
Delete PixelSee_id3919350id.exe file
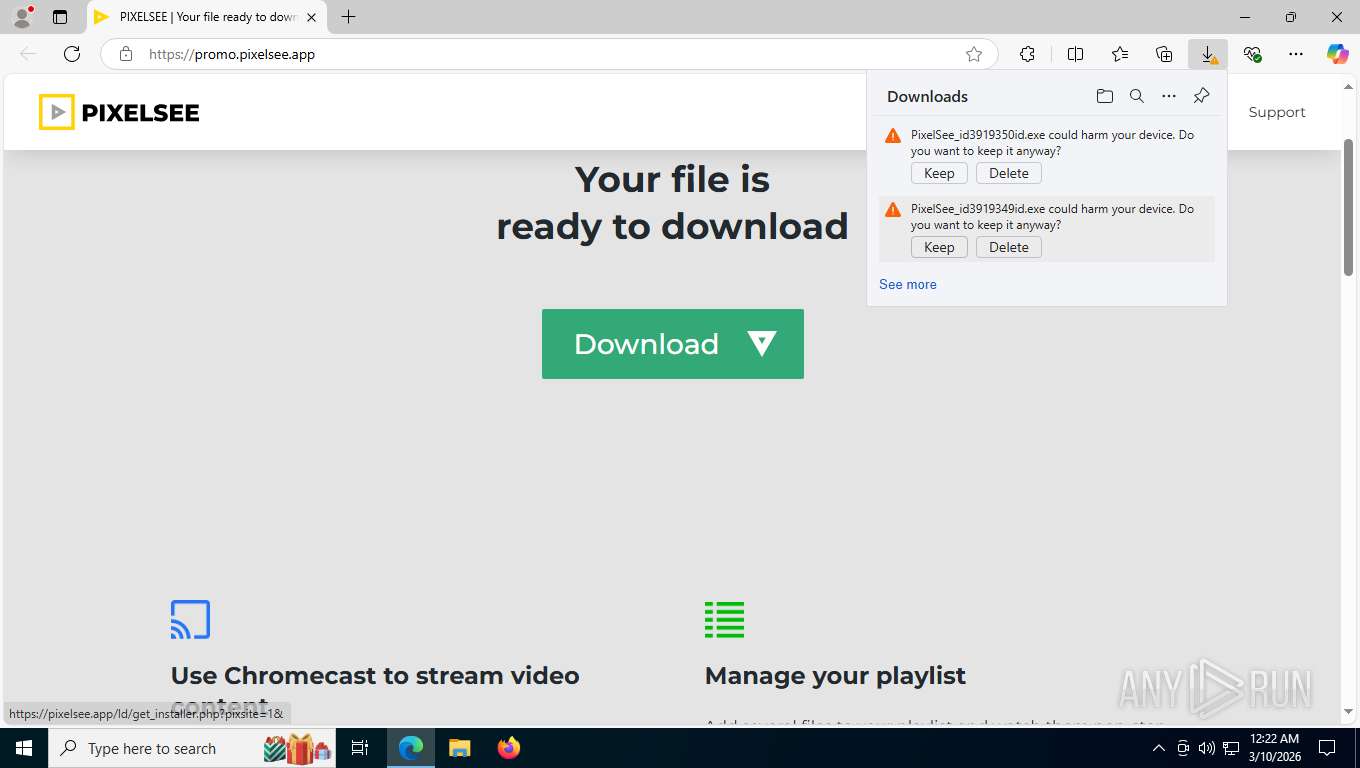pyautogui.click(x=1009, y=173)
